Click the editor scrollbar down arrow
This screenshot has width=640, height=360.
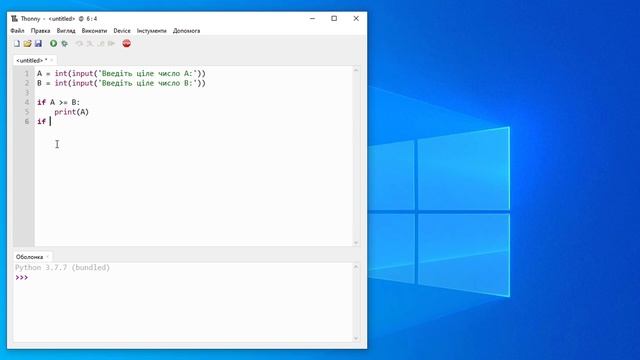(356, 243)
